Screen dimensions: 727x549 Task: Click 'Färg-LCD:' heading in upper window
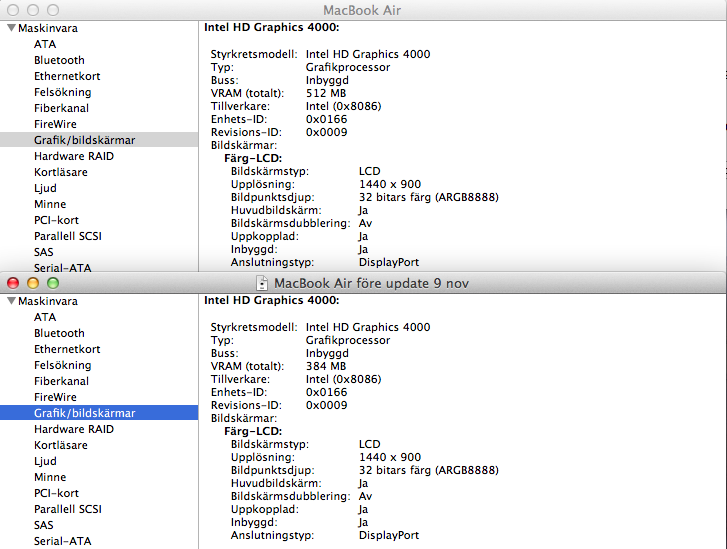[253, 158]
